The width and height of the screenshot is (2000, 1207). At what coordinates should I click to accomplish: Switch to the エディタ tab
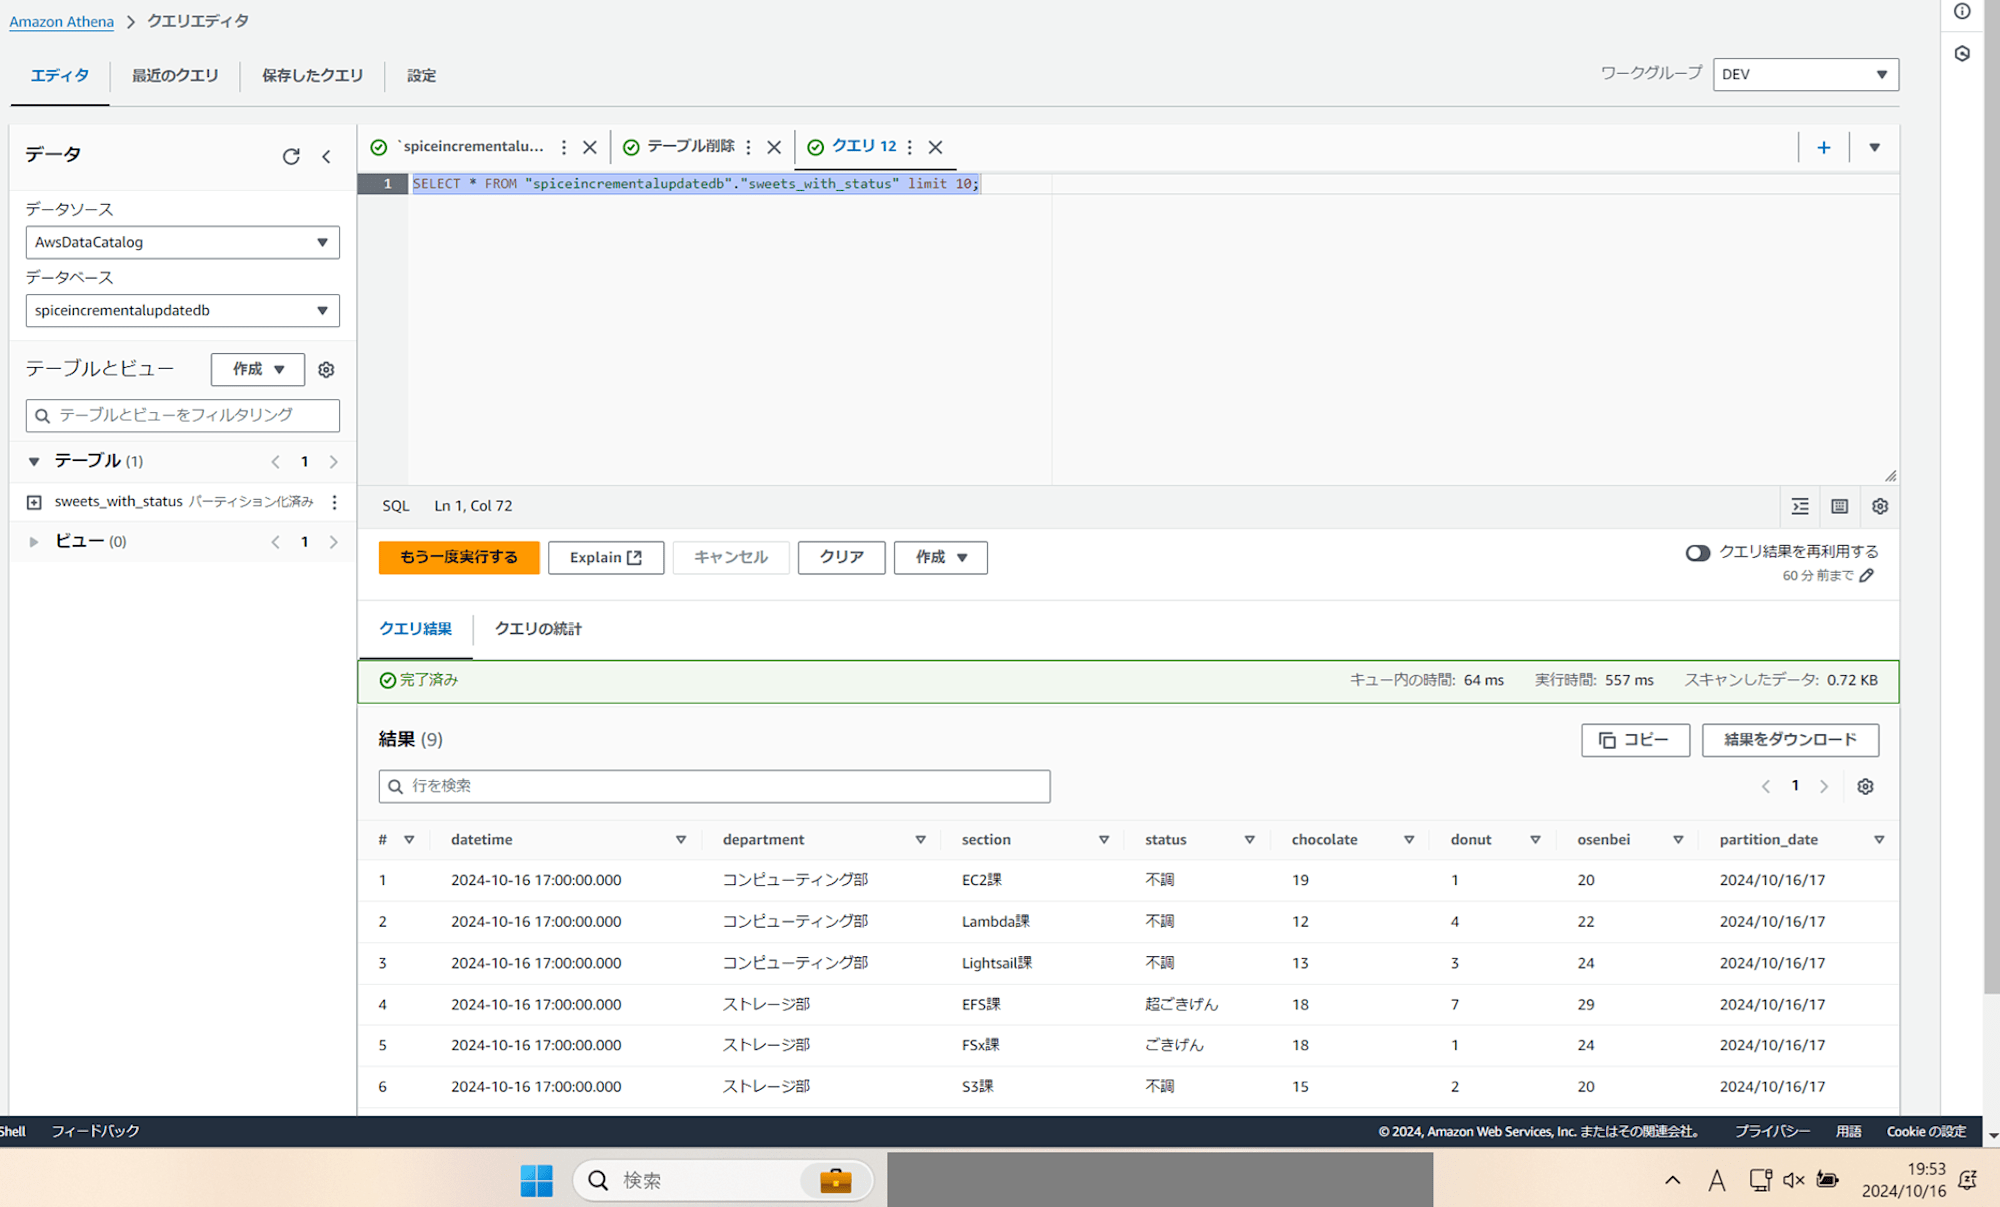[x=60, y=76]
